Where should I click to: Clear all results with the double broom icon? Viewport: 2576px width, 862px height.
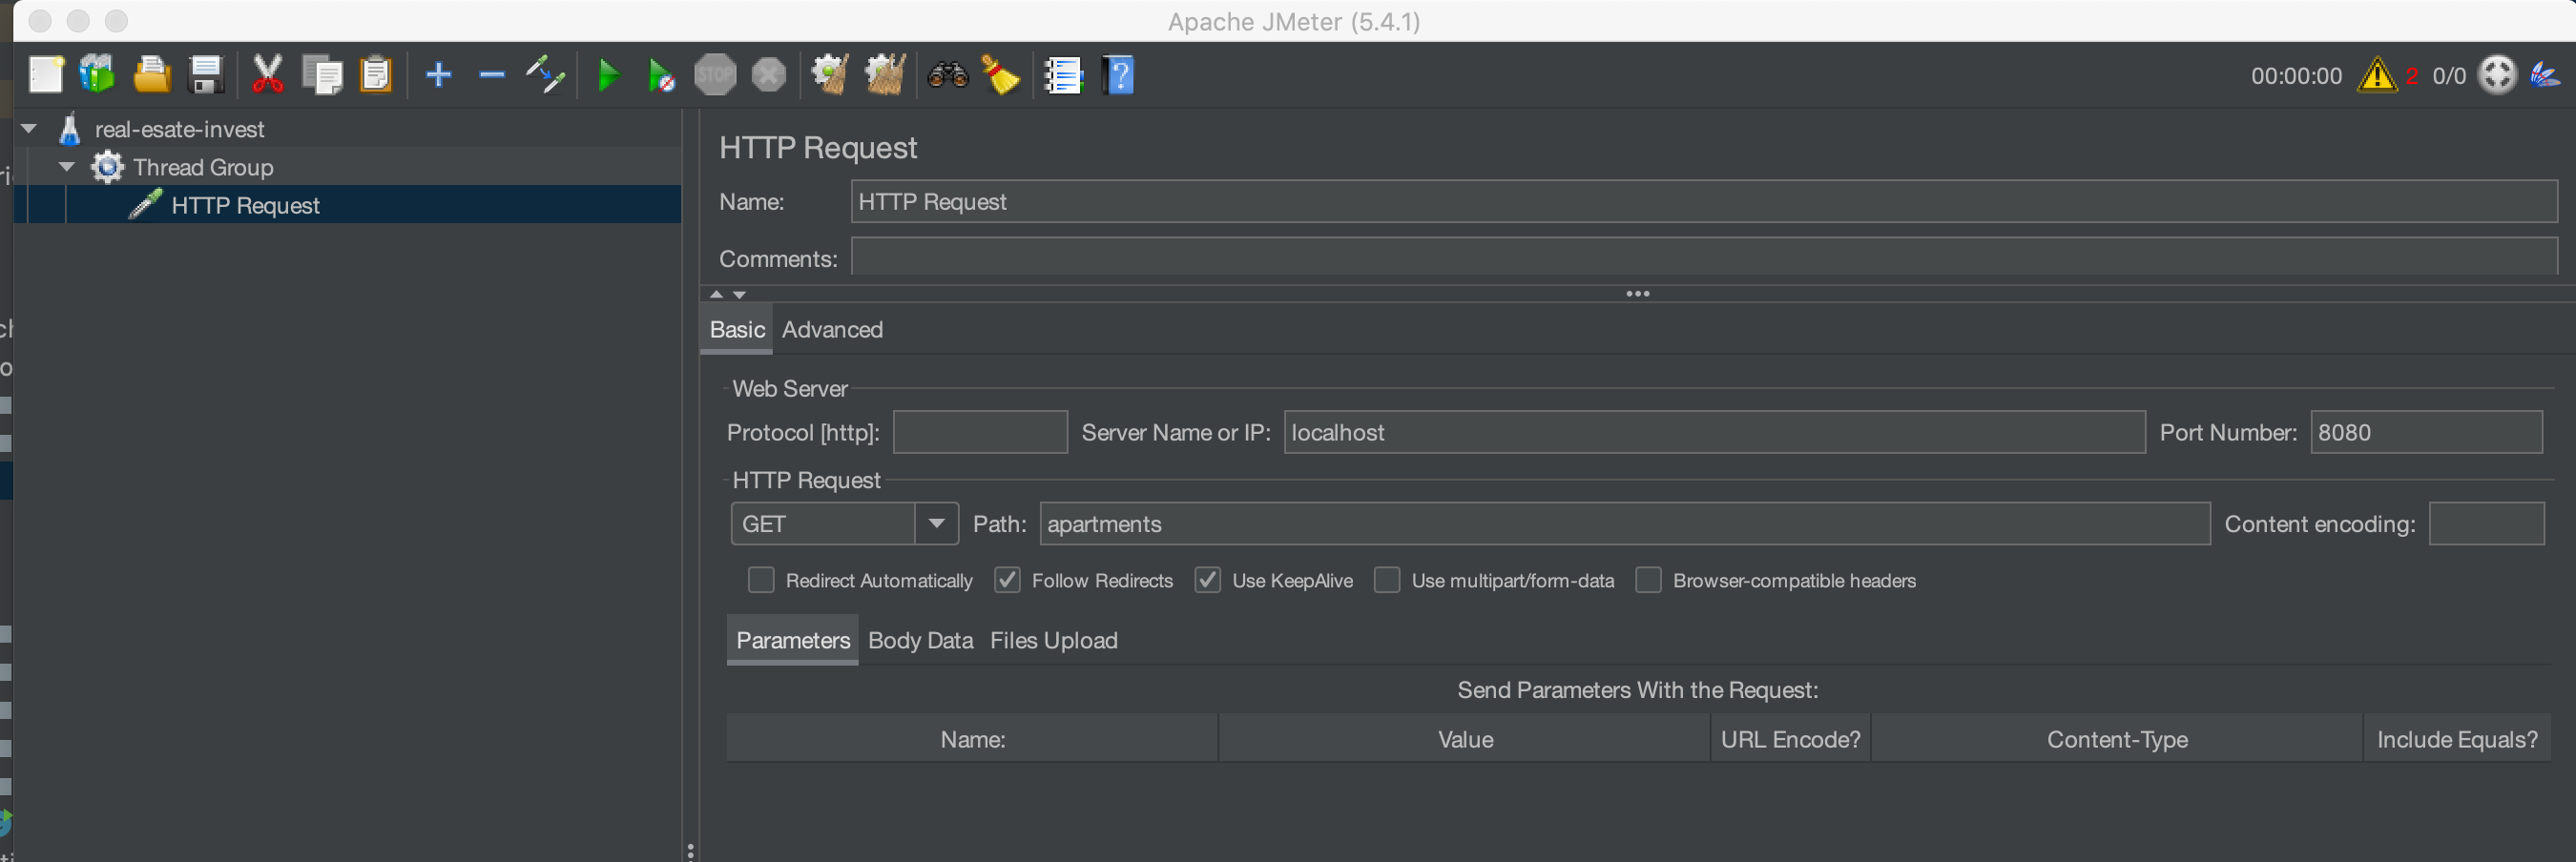point(884,75)
